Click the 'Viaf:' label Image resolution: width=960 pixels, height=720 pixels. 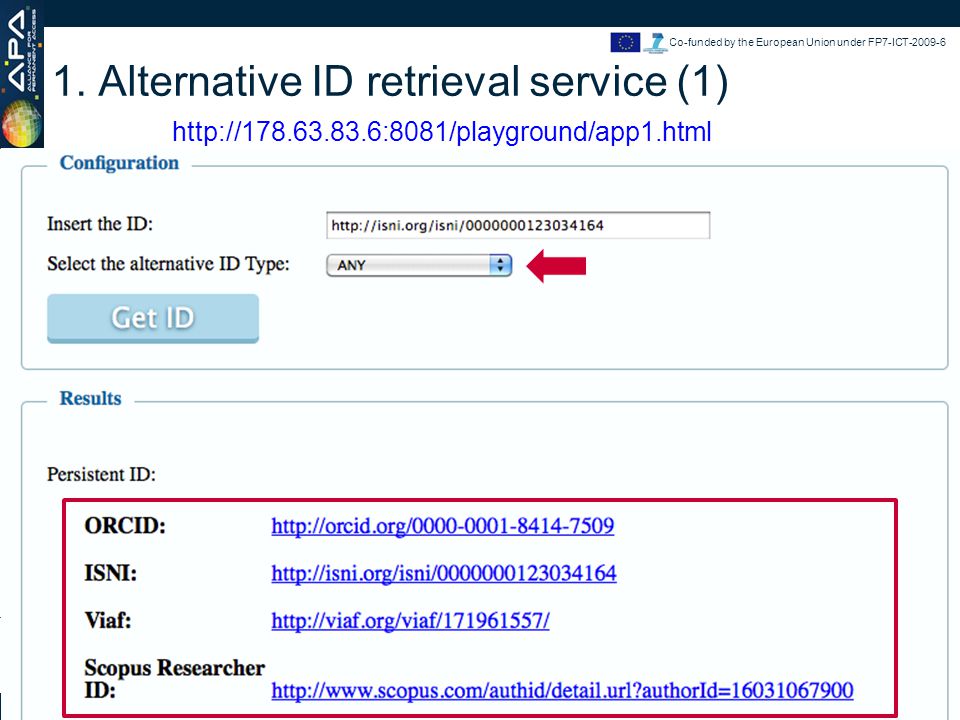point(108,621)
